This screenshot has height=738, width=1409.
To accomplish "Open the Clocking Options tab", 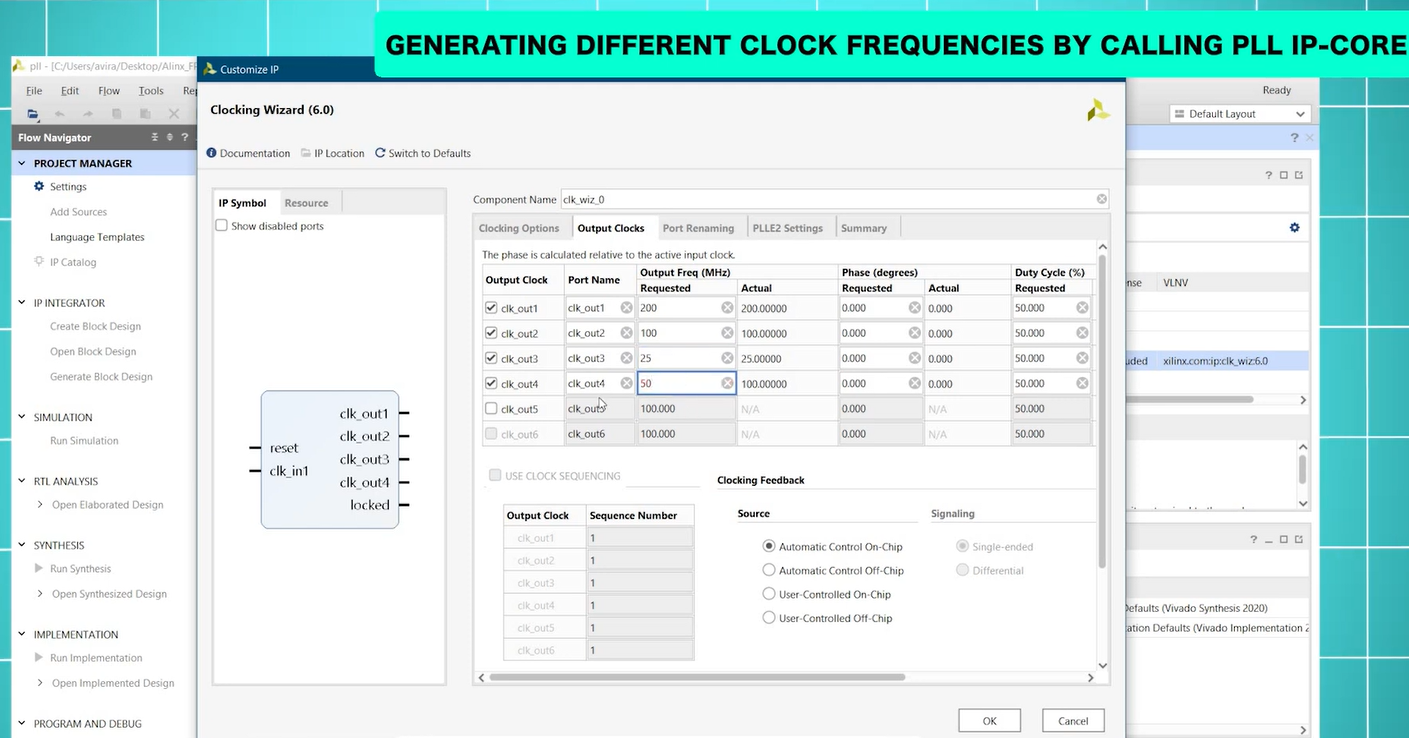I will coord(519,228).
